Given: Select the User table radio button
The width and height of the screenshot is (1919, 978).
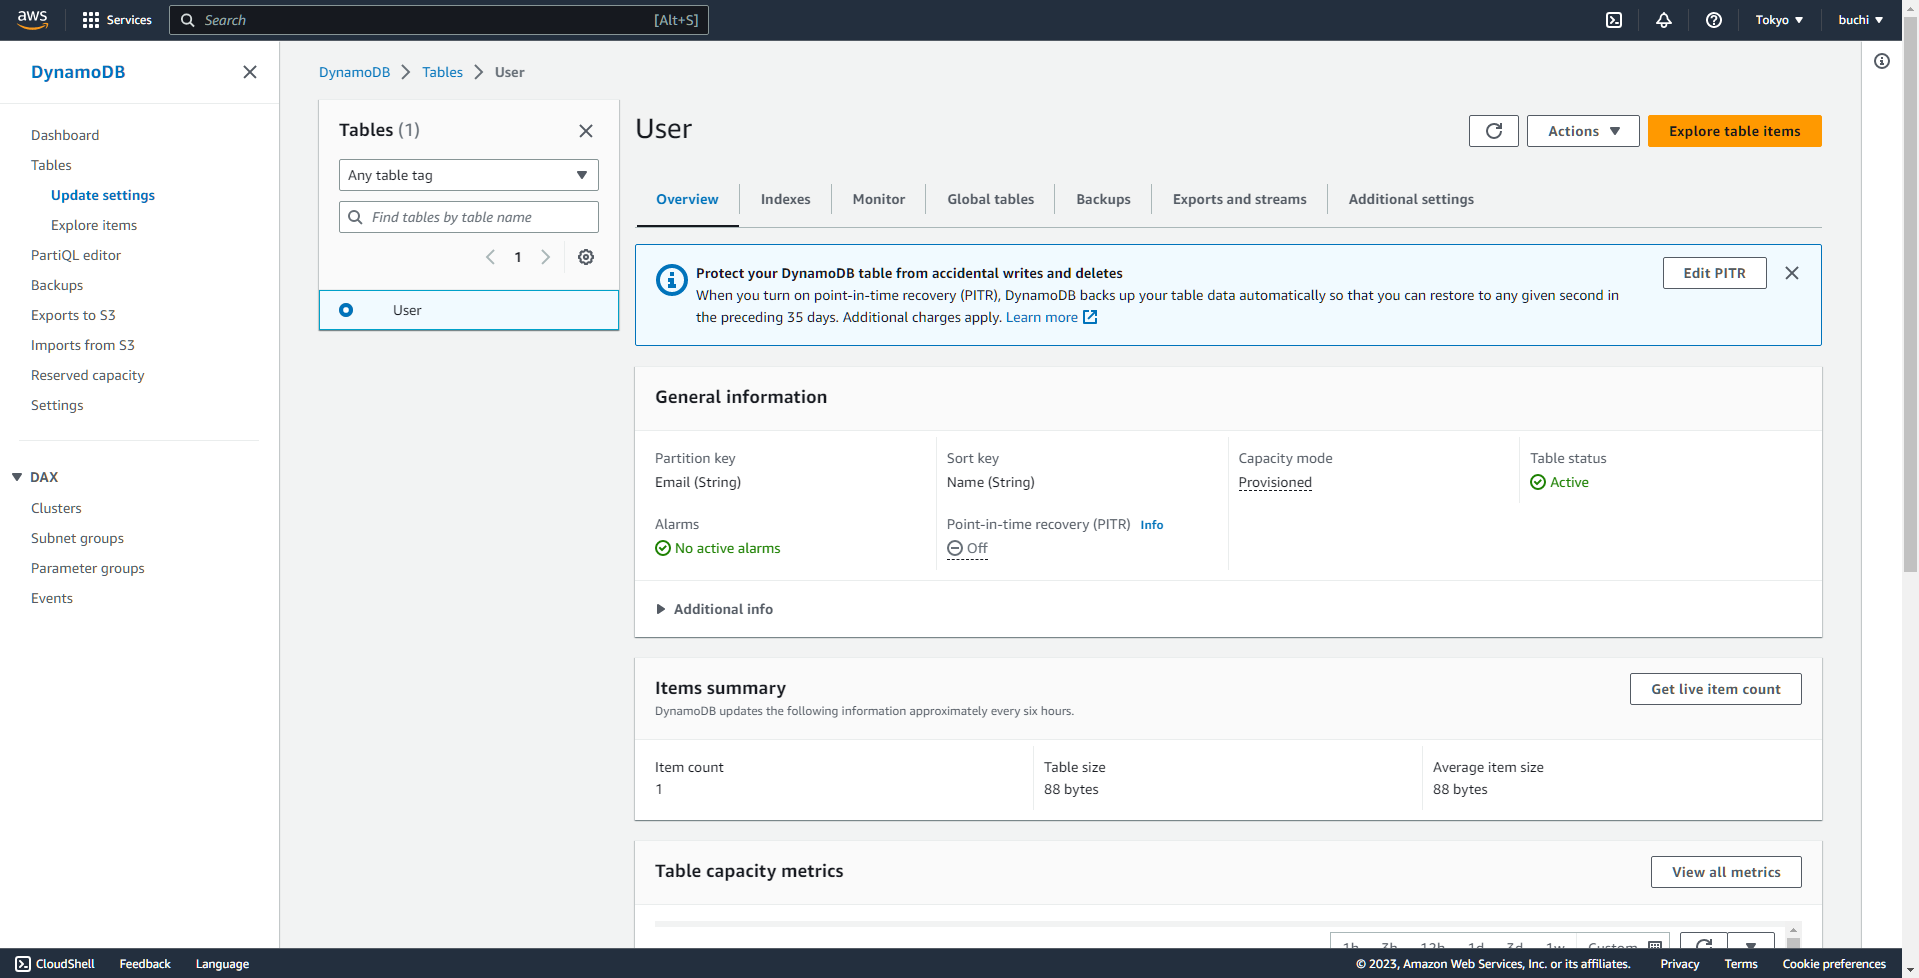Looking at the screenshot, I should point(346,310).
